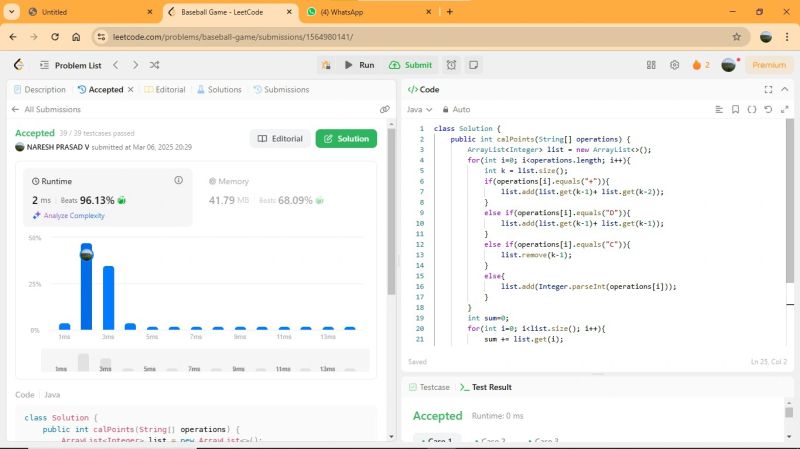This screenshot has height=449, width=800.
Task: Click the address bar URL
Action: 233,37
